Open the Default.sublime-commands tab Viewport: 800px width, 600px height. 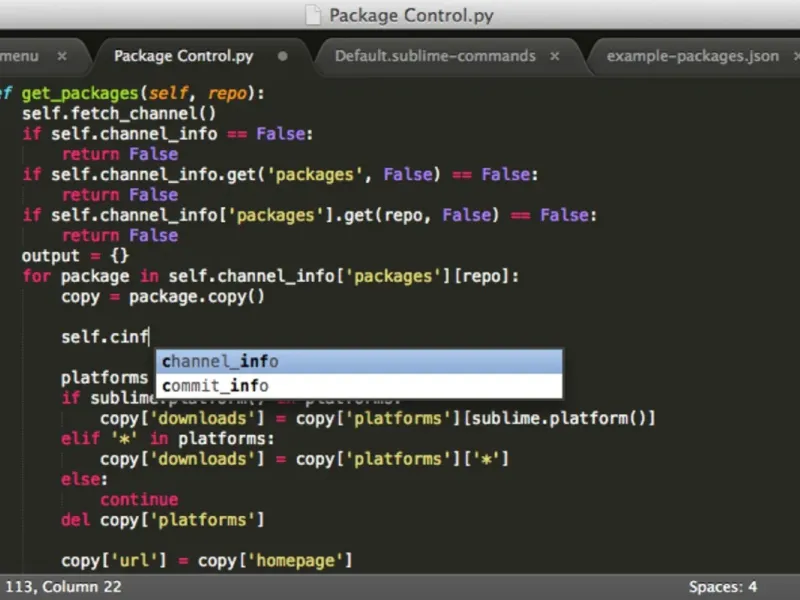click(435, 56)
